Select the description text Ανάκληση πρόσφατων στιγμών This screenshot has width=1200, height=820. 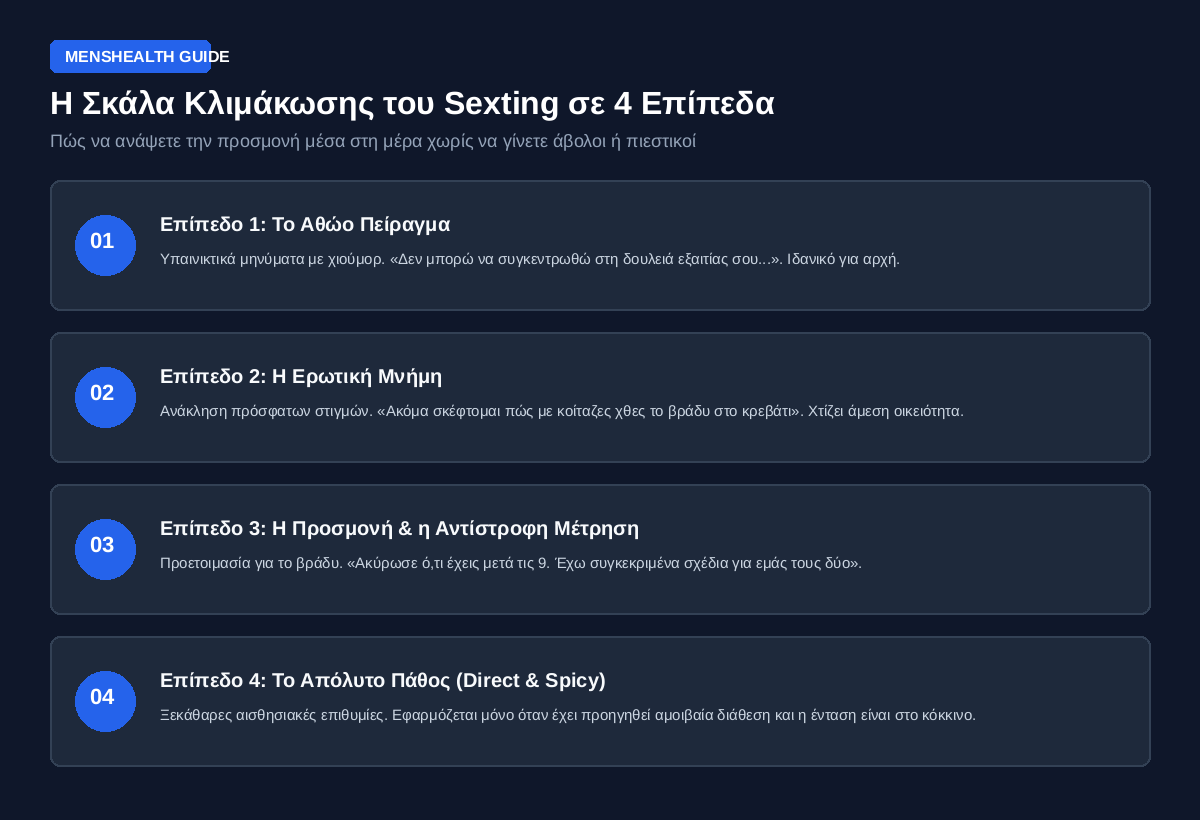(562, 411)
